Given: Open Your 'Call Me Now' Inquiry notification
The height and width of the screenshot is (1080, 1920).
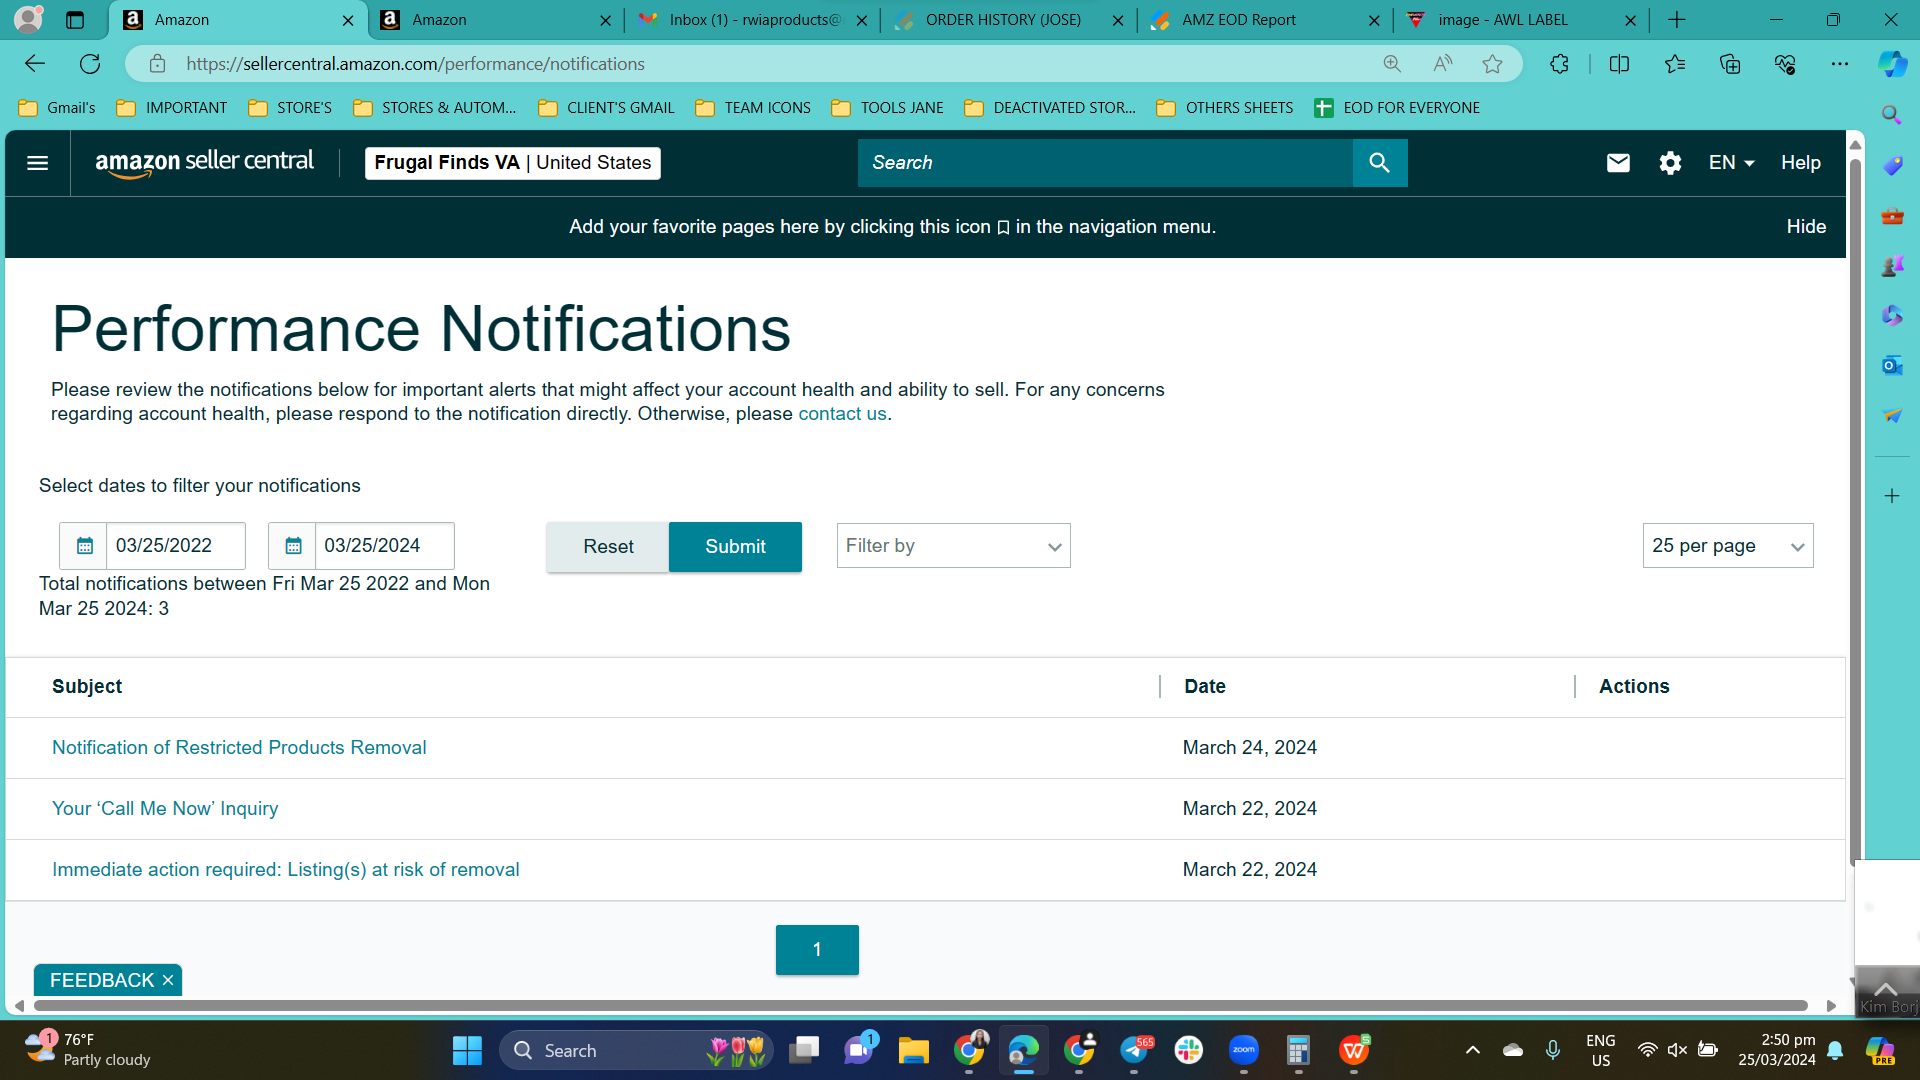Looking at the screenshot, I should pyautogui.click(x=165, y=809).
